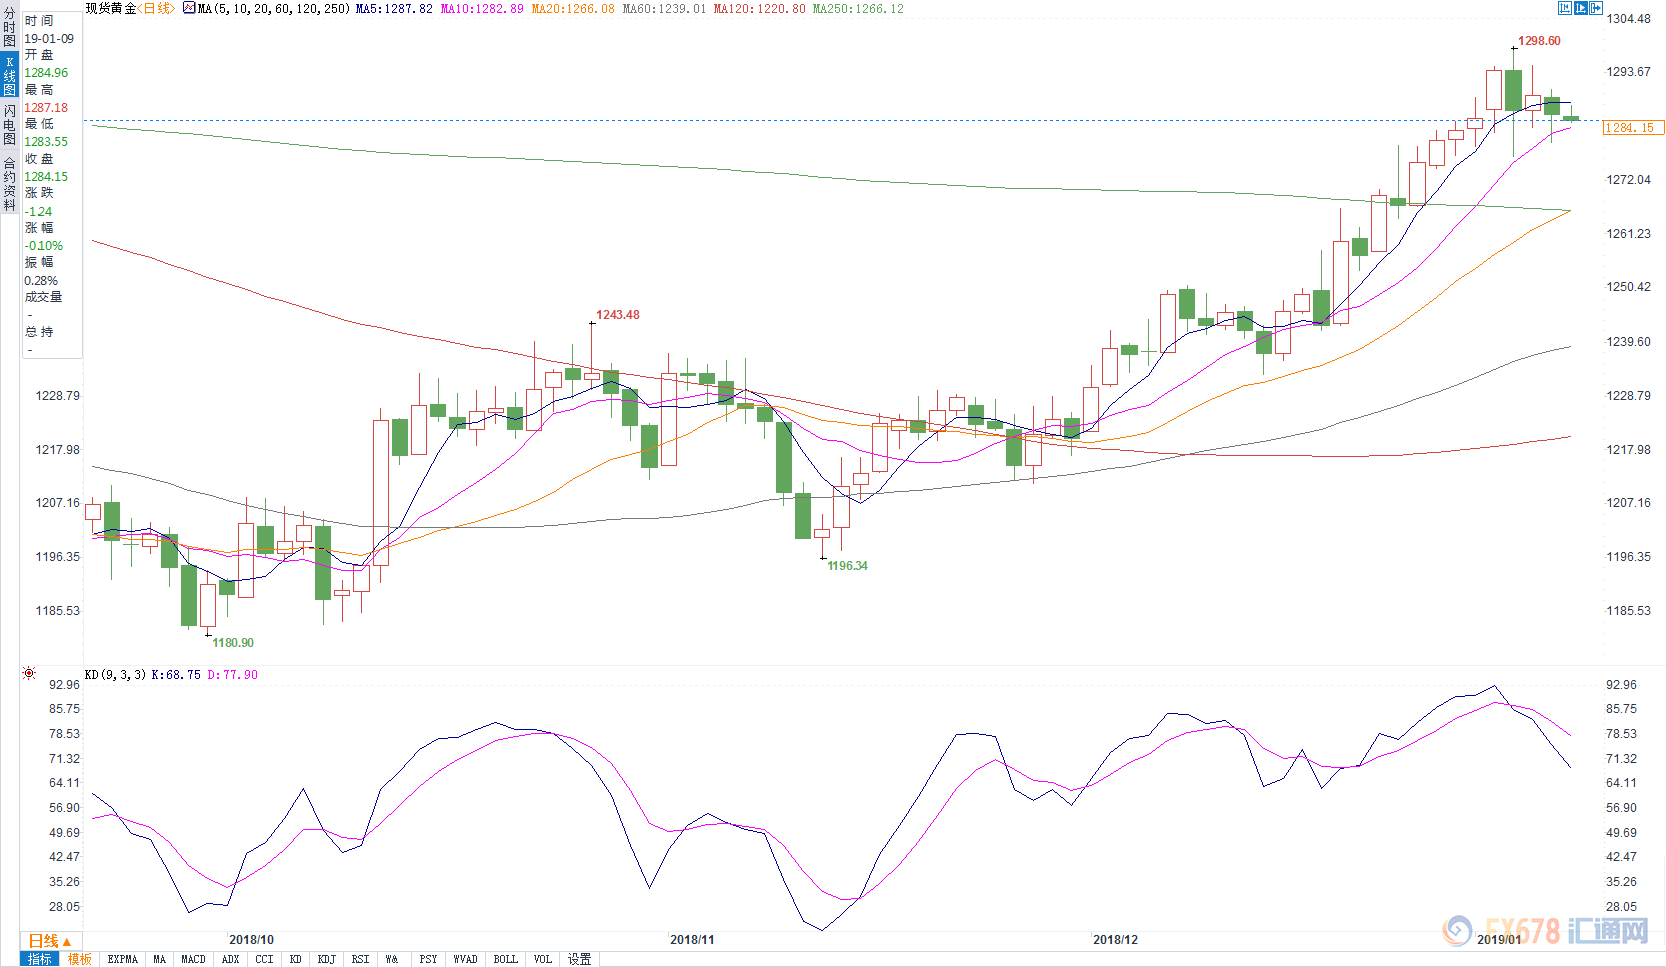This screenshot has width=1666, height=967.
Task: Apply the MACD indicator
Action: [193, 959]
